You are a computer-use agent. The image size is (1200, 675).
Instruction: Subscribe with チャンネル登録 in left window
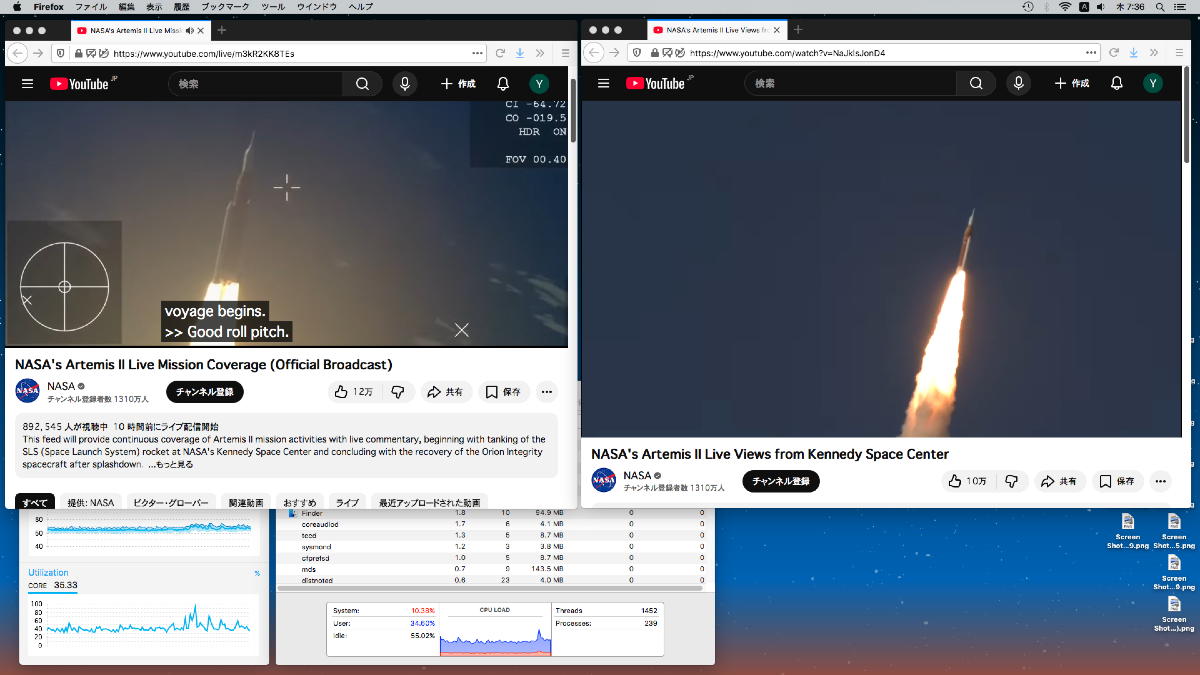pos(205,392)
